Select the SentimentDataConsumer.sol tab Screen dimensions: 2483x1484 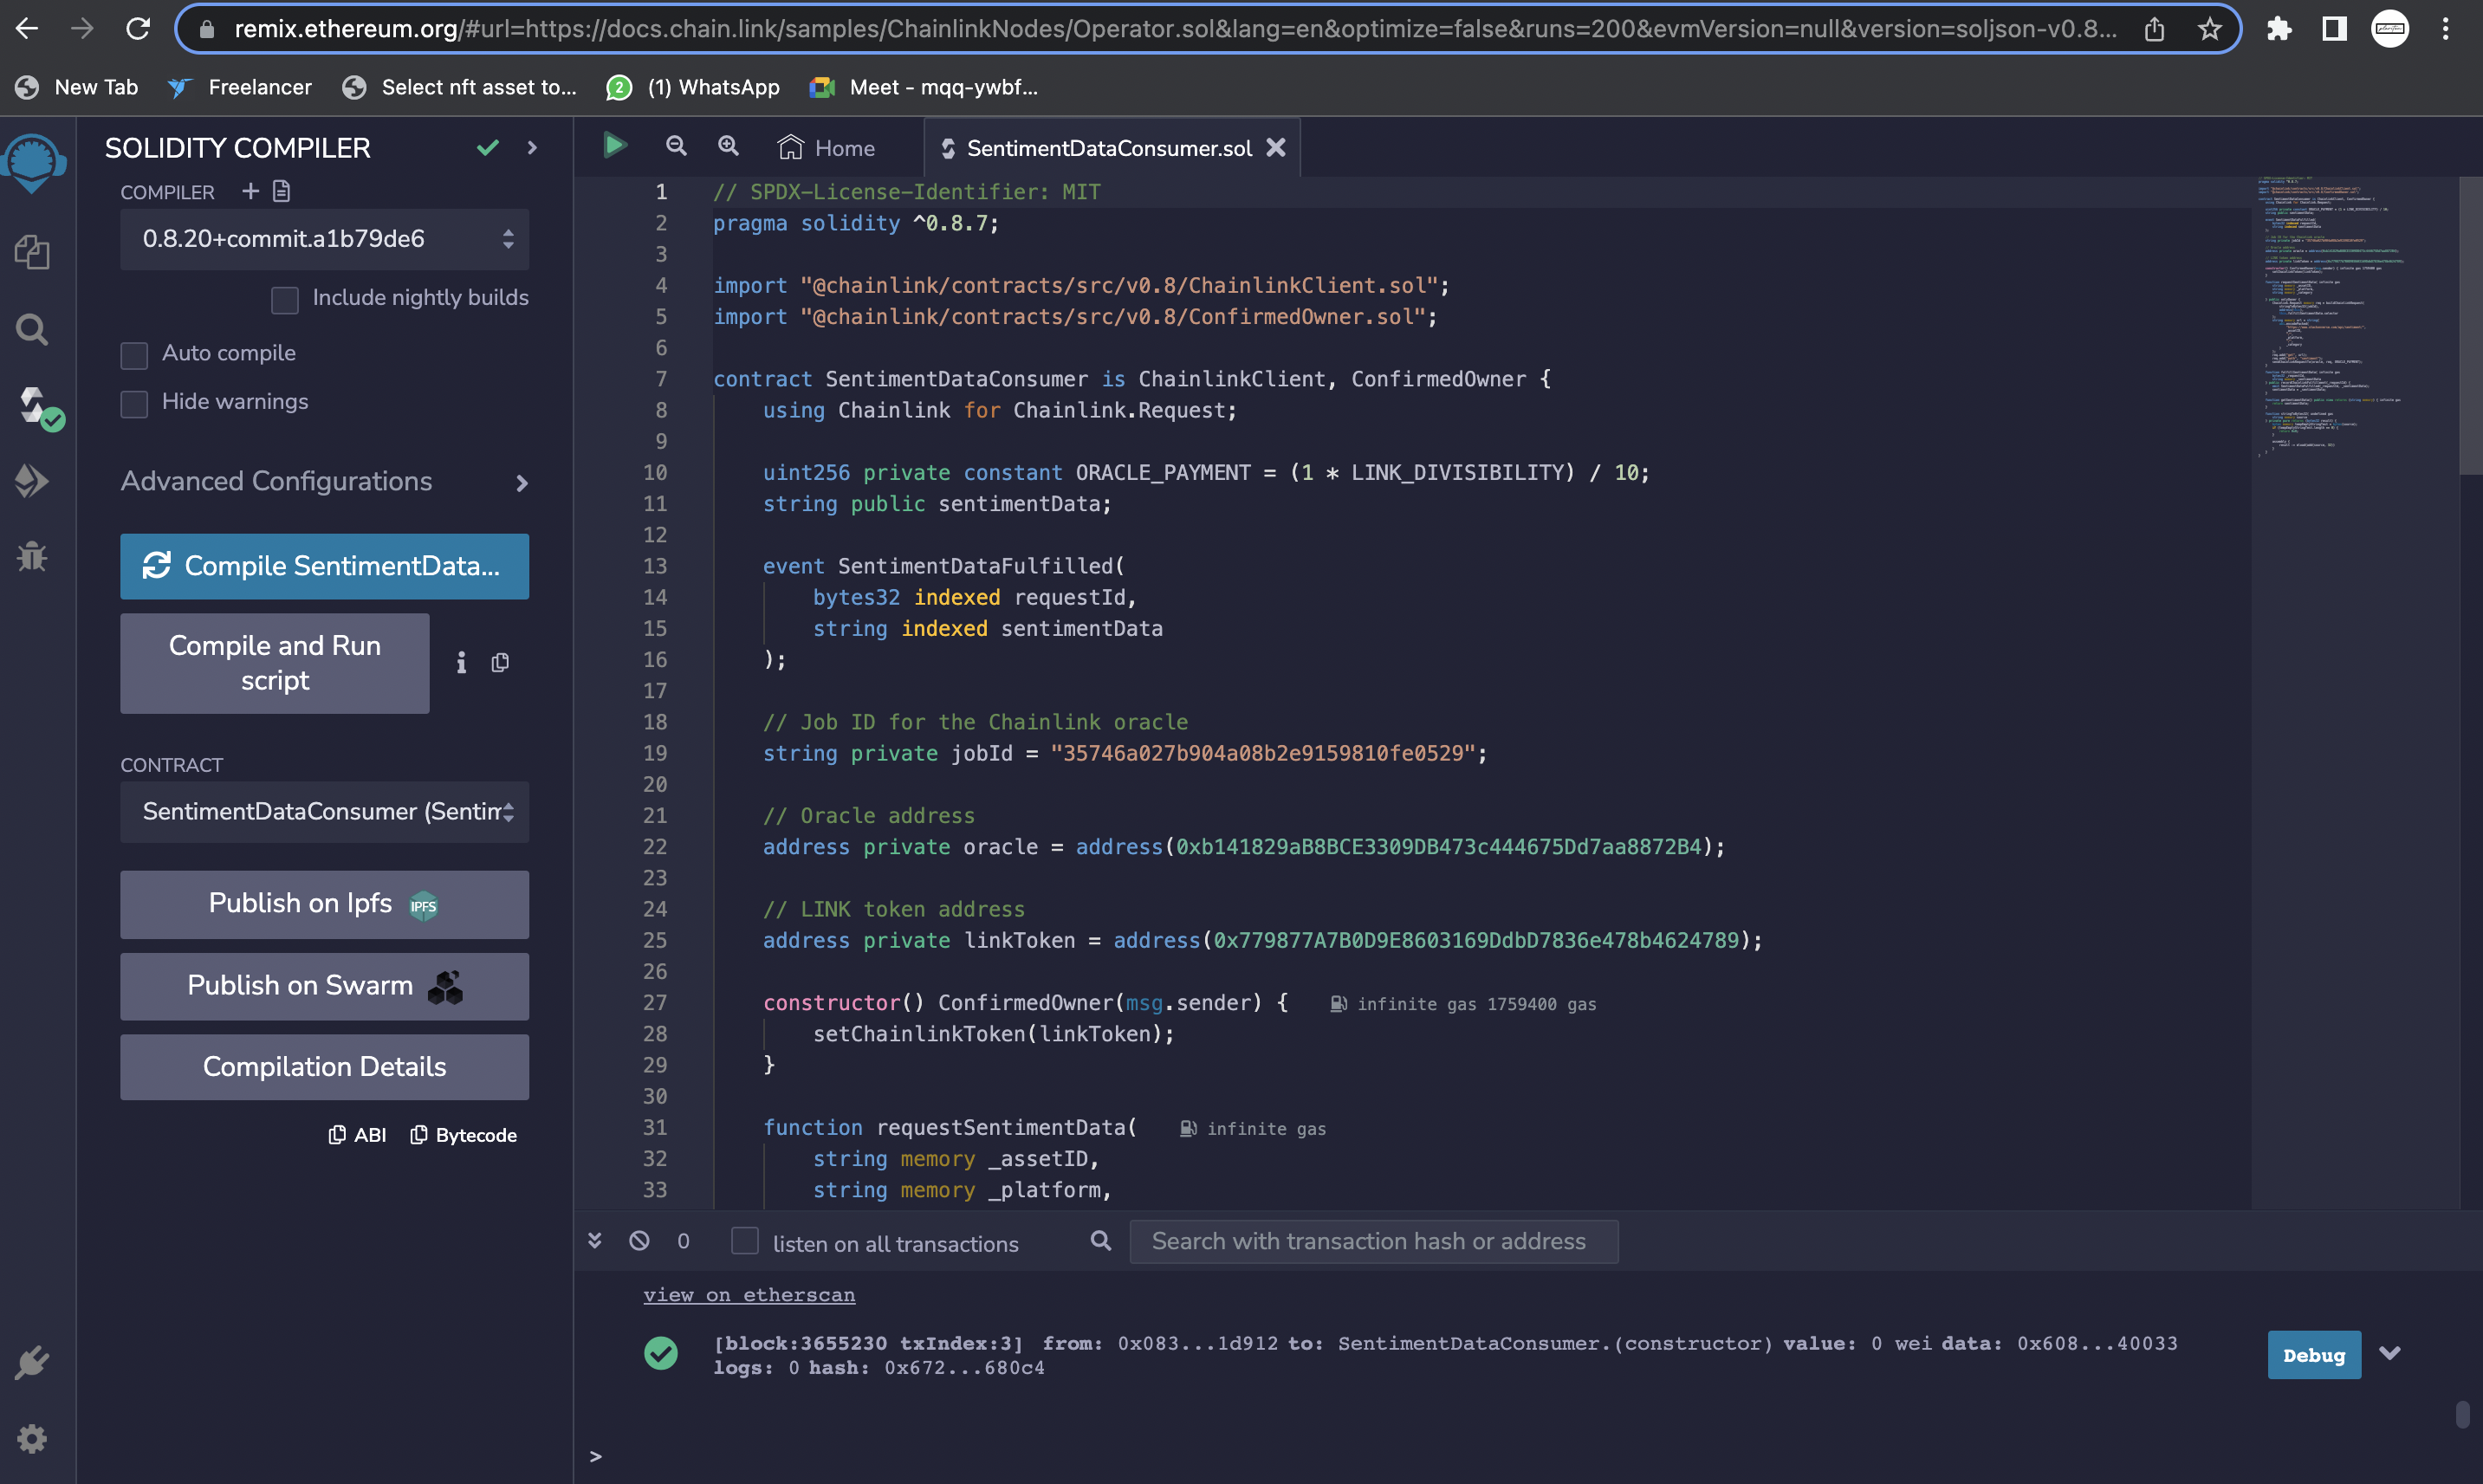(x=1107, y=148)
